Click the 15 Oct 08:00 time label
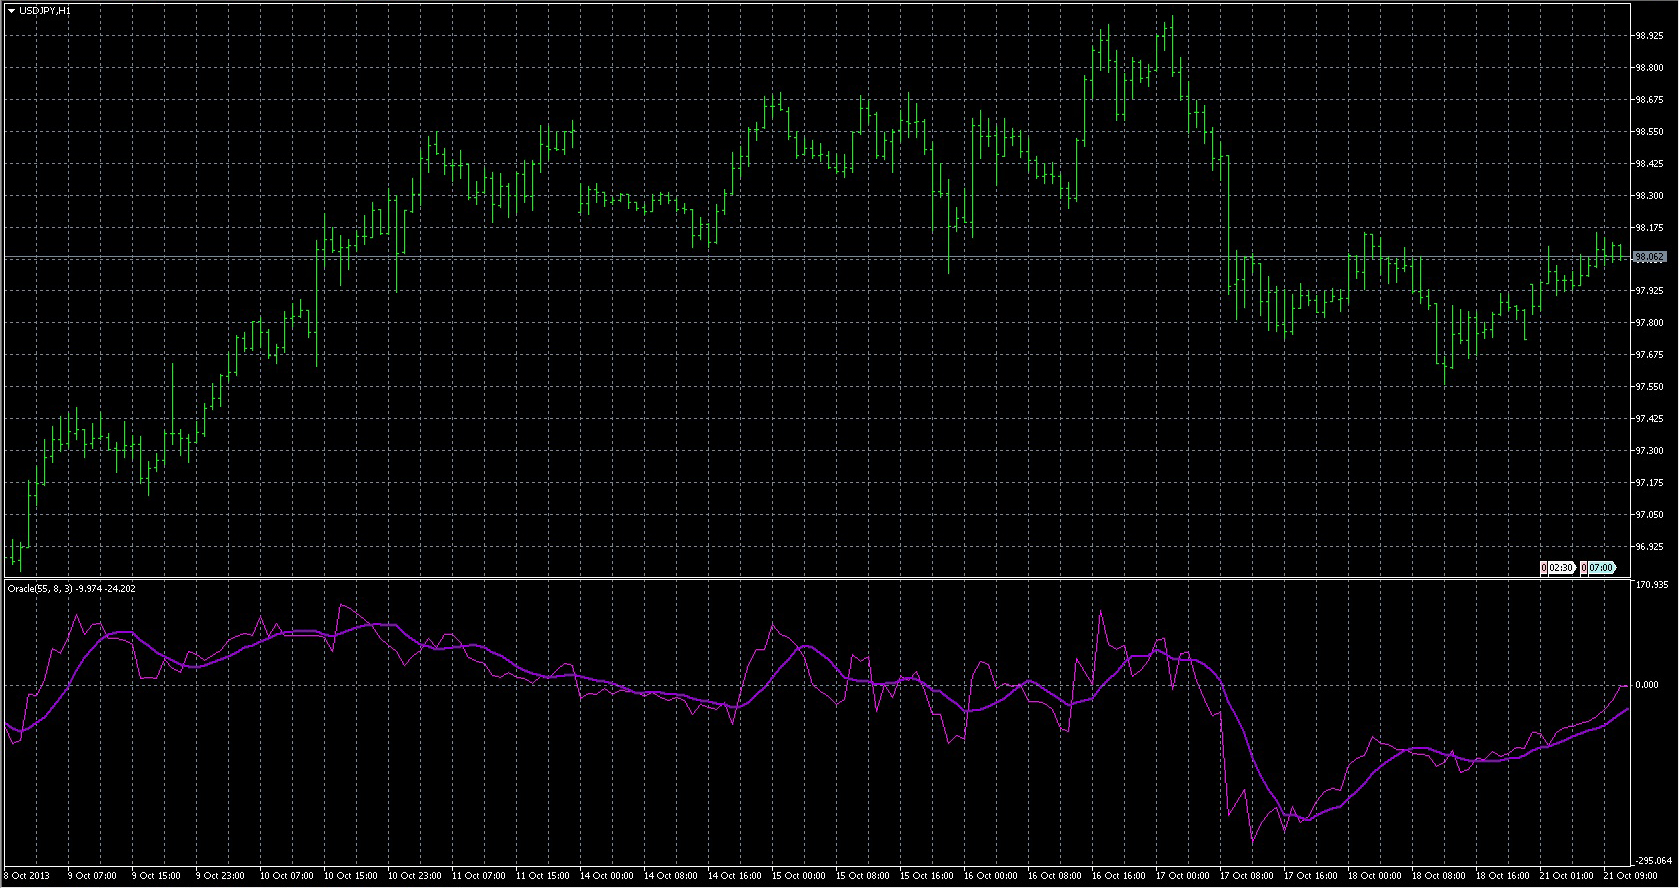 pyautogui.click(x=862, y=876)
